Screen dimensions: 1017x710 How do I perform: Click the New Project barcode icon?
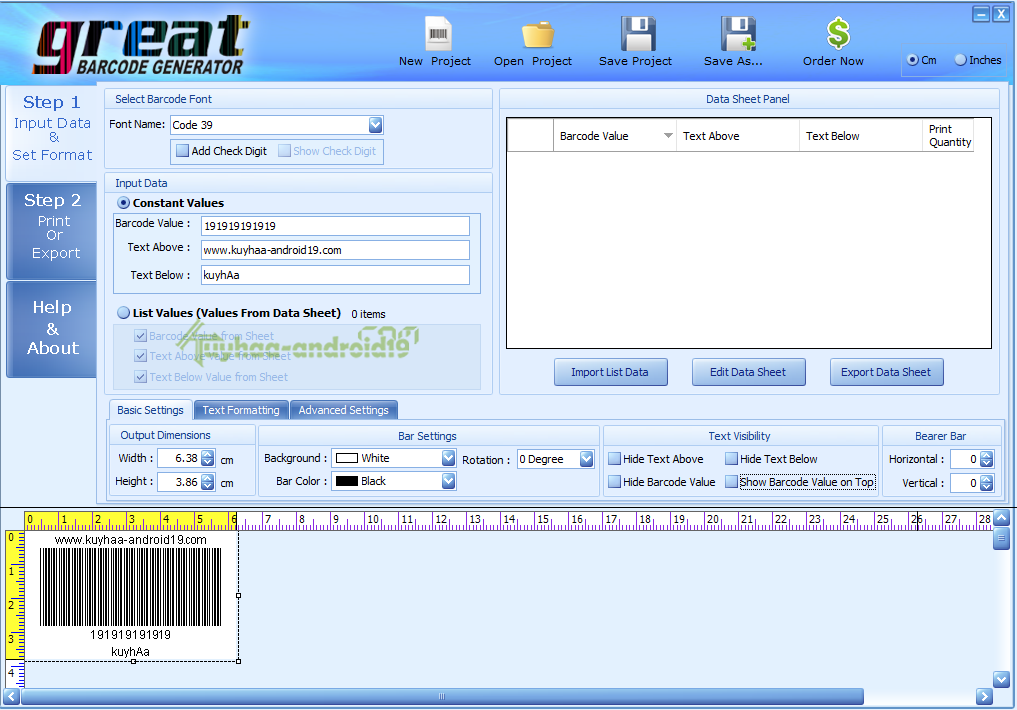tap(438, 34)
